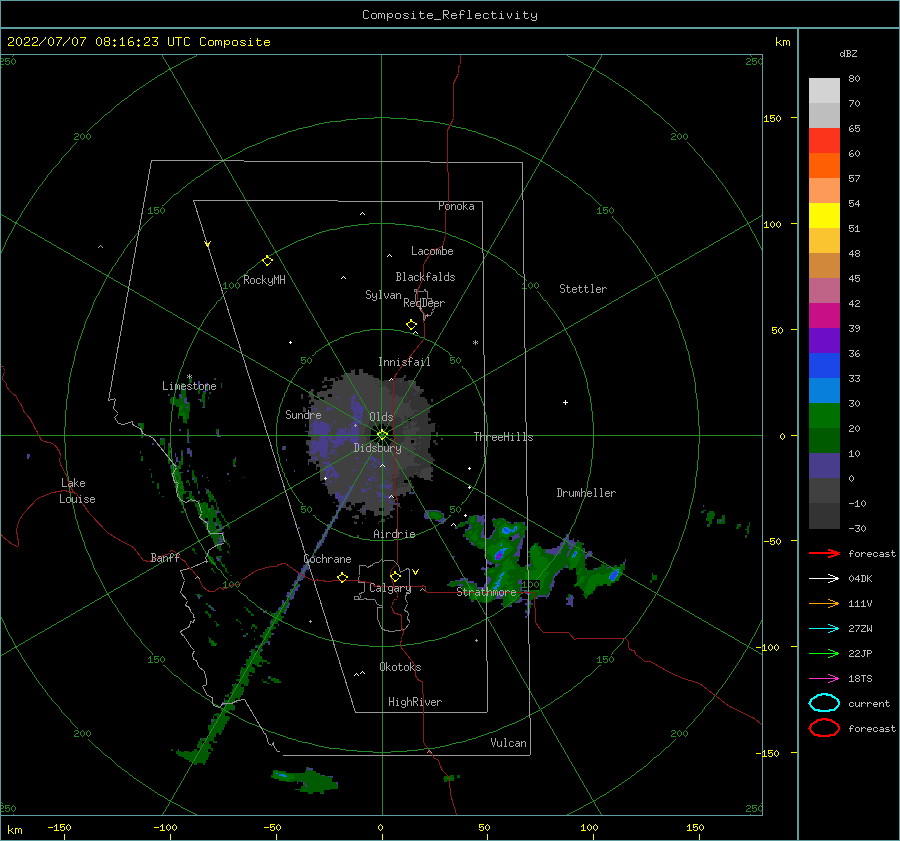The height and width of the screenshot is (841, 900).
Task: Click the yellow diamond marker beside RockyMH
Action: [267, 261]
